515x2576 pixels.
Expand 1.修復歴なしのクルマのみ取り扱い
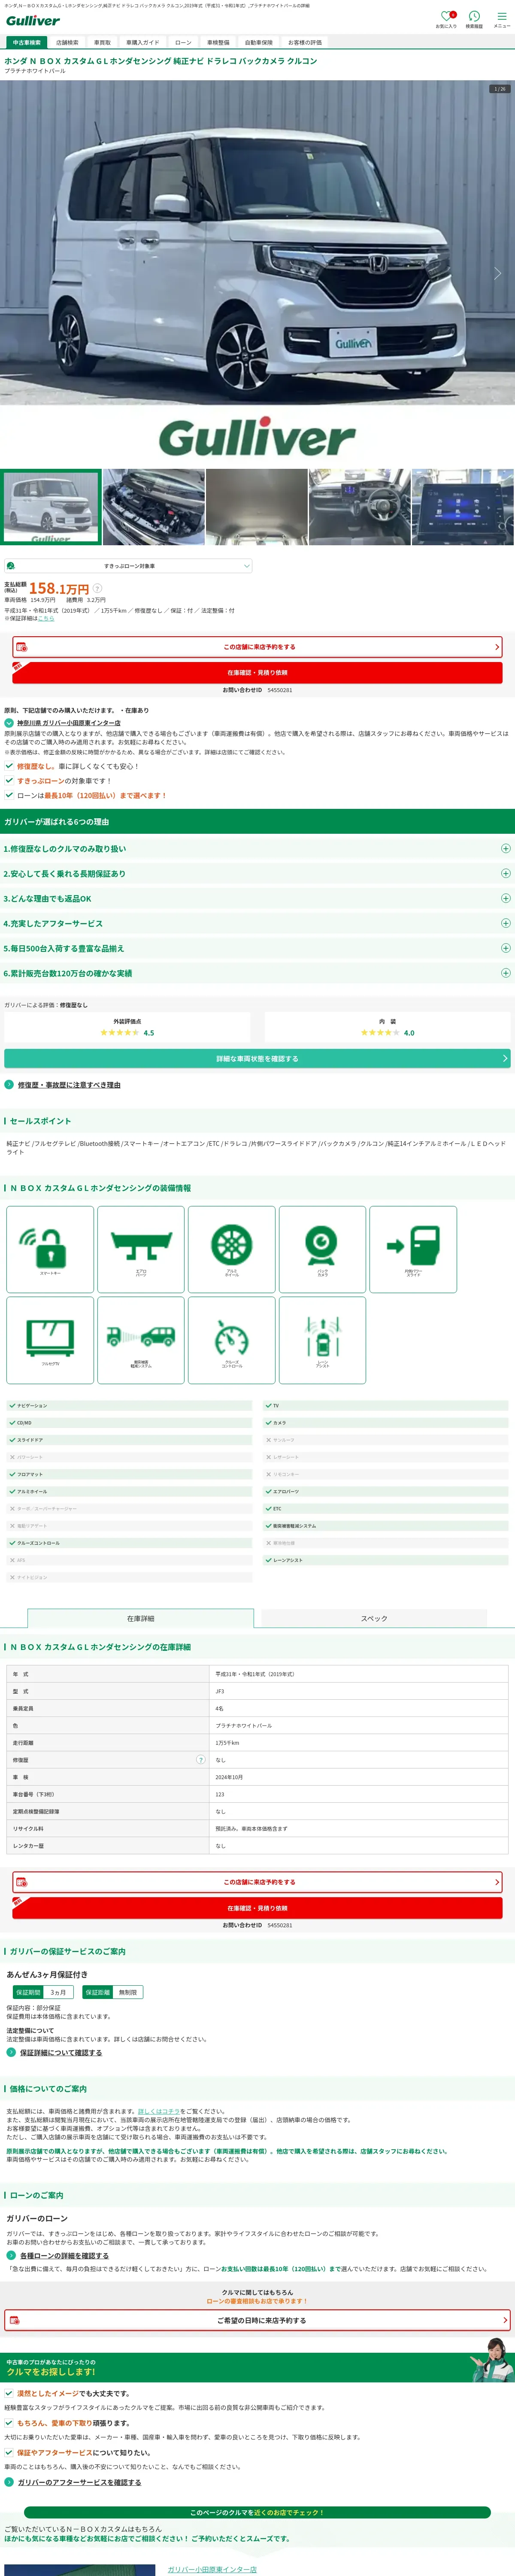(257, 848)
